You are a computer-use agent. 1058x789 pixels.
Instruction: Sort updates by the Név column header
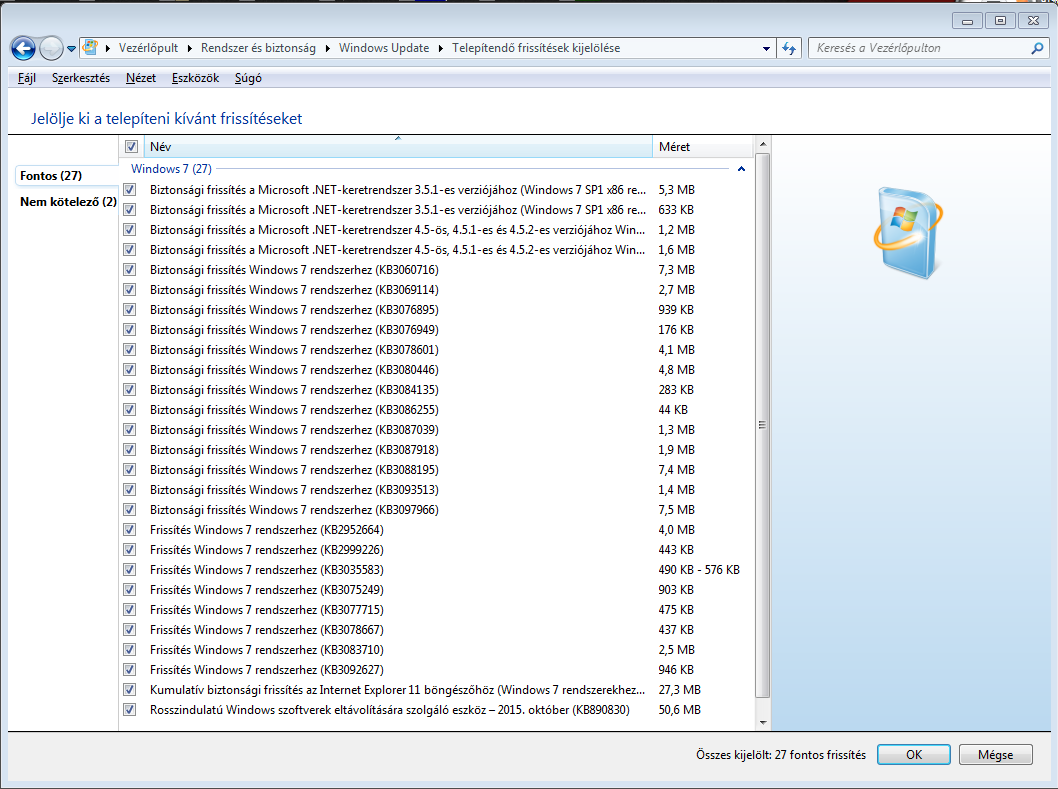tap(397, 146)
